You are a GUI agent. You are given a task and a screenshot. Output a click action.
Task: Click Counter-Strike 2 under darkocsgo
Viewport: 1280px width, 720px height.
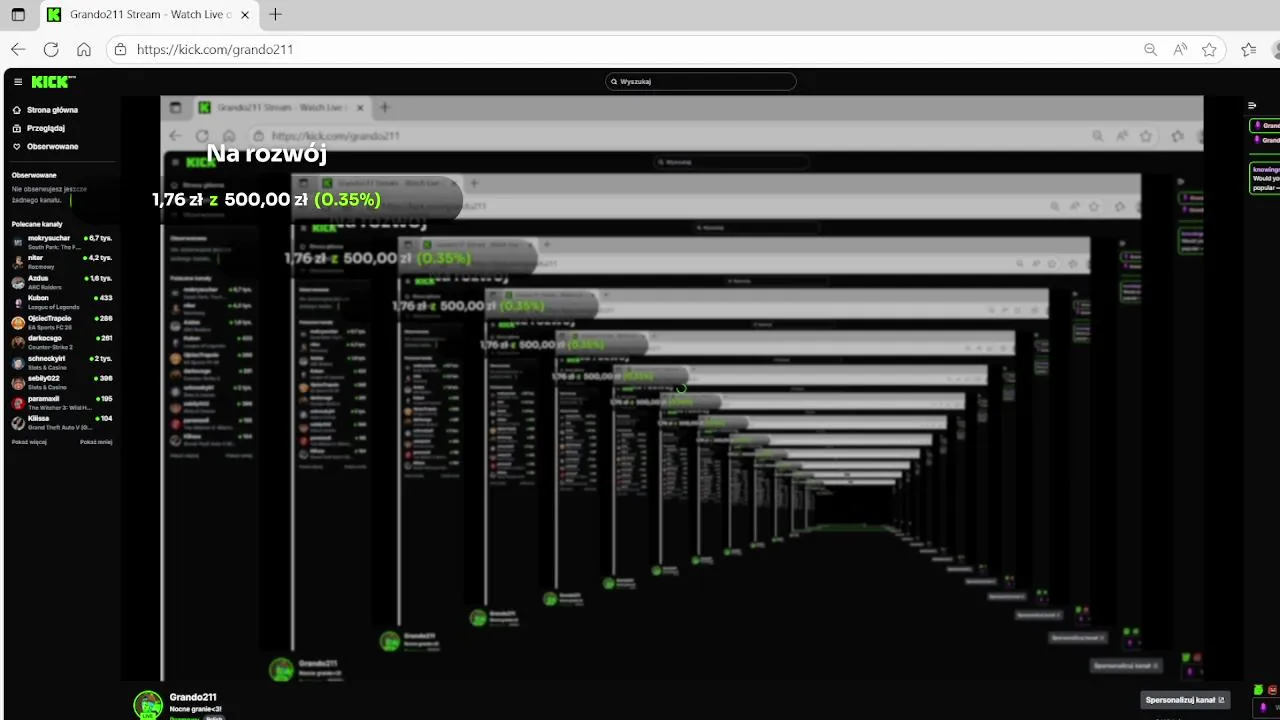[49, 347]
